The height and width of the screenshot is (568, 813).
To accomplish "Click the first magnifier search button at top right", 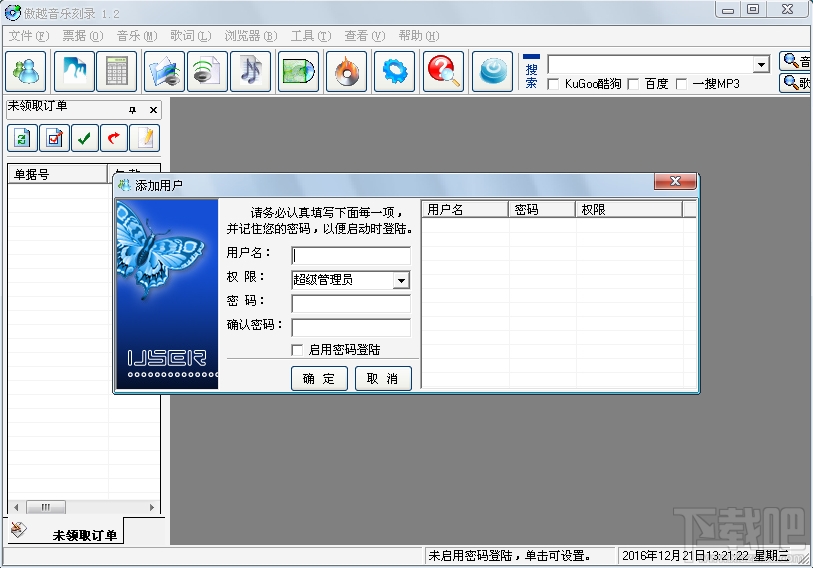I will coord(795,62).
